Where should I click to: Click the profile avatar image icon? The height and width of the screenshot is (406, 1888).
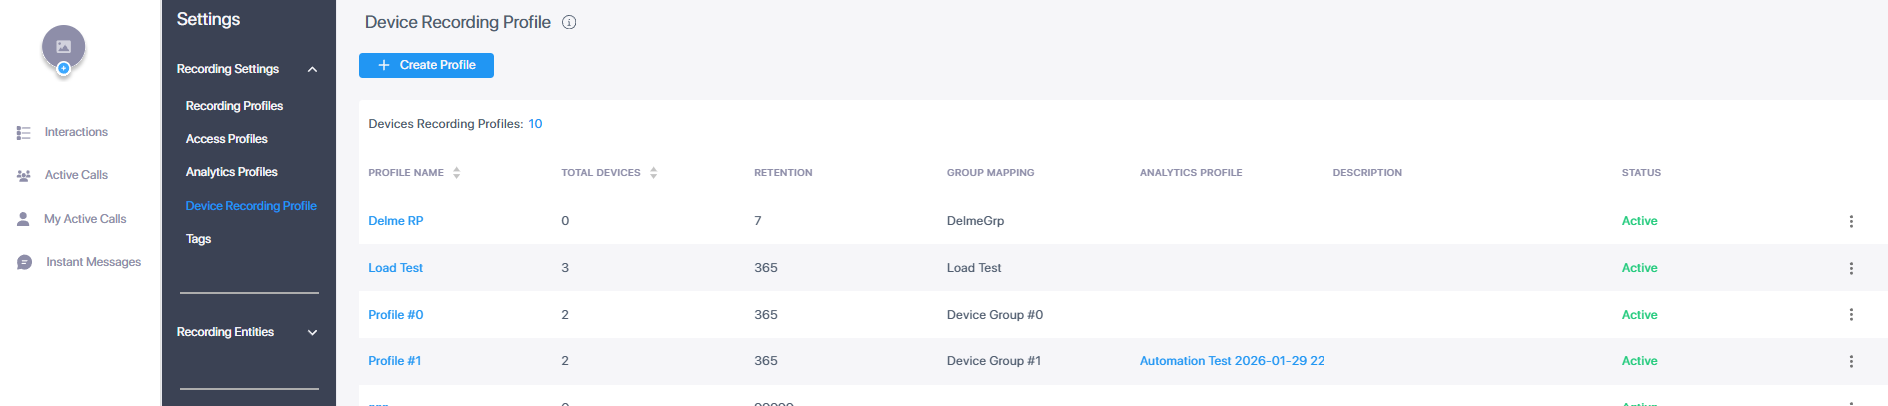click(x=63, y=47)
